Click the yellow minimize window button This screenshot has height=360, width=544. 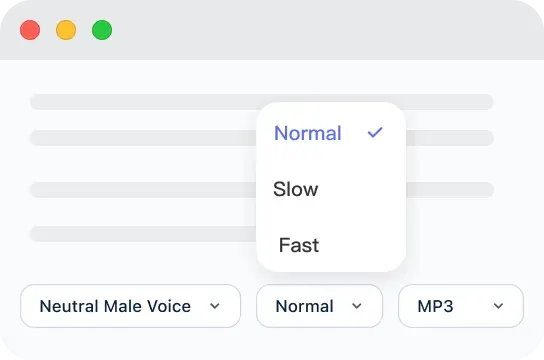click(66, 30)
